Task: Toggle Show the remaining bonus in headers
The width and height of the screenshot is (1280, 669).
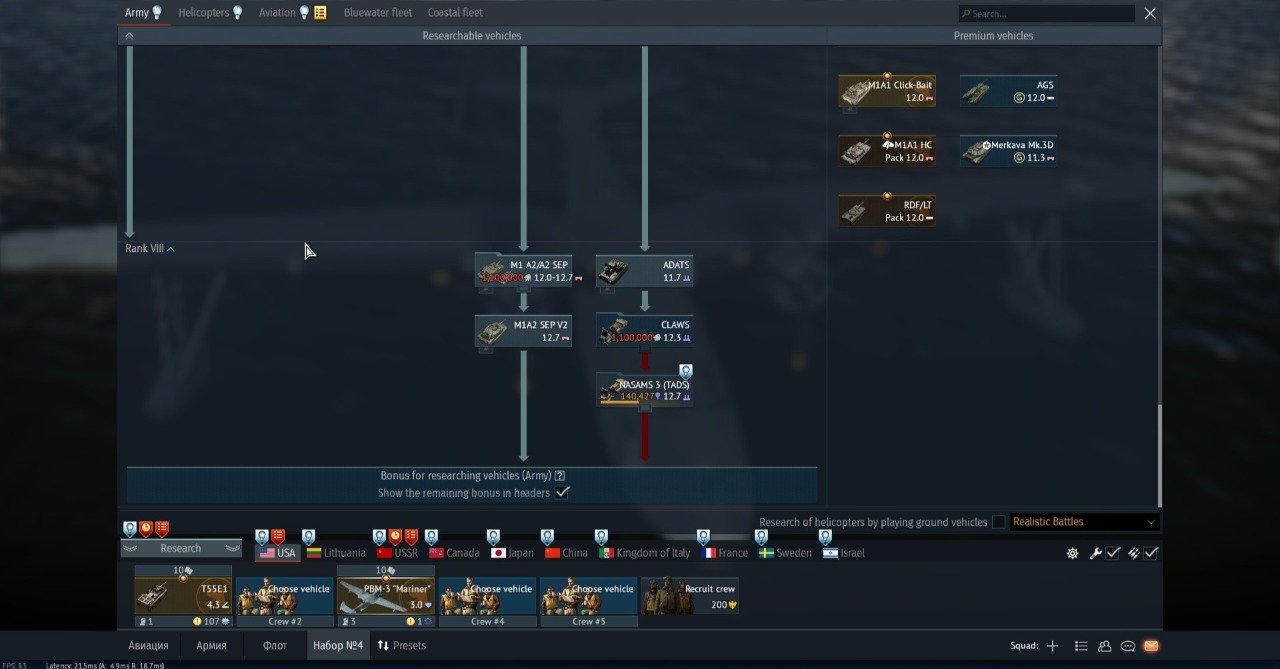Action: coord(562,493)
